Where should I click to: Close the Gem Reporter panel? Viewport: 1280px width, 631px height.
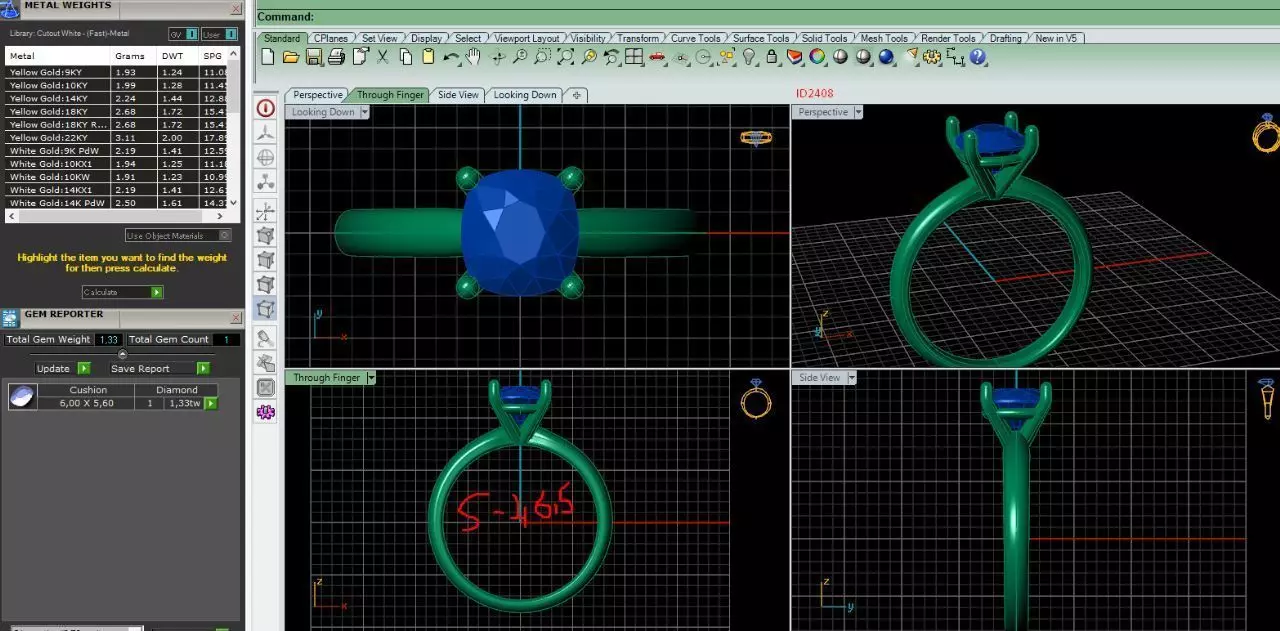pyautogui.click(x=236, y=318)
